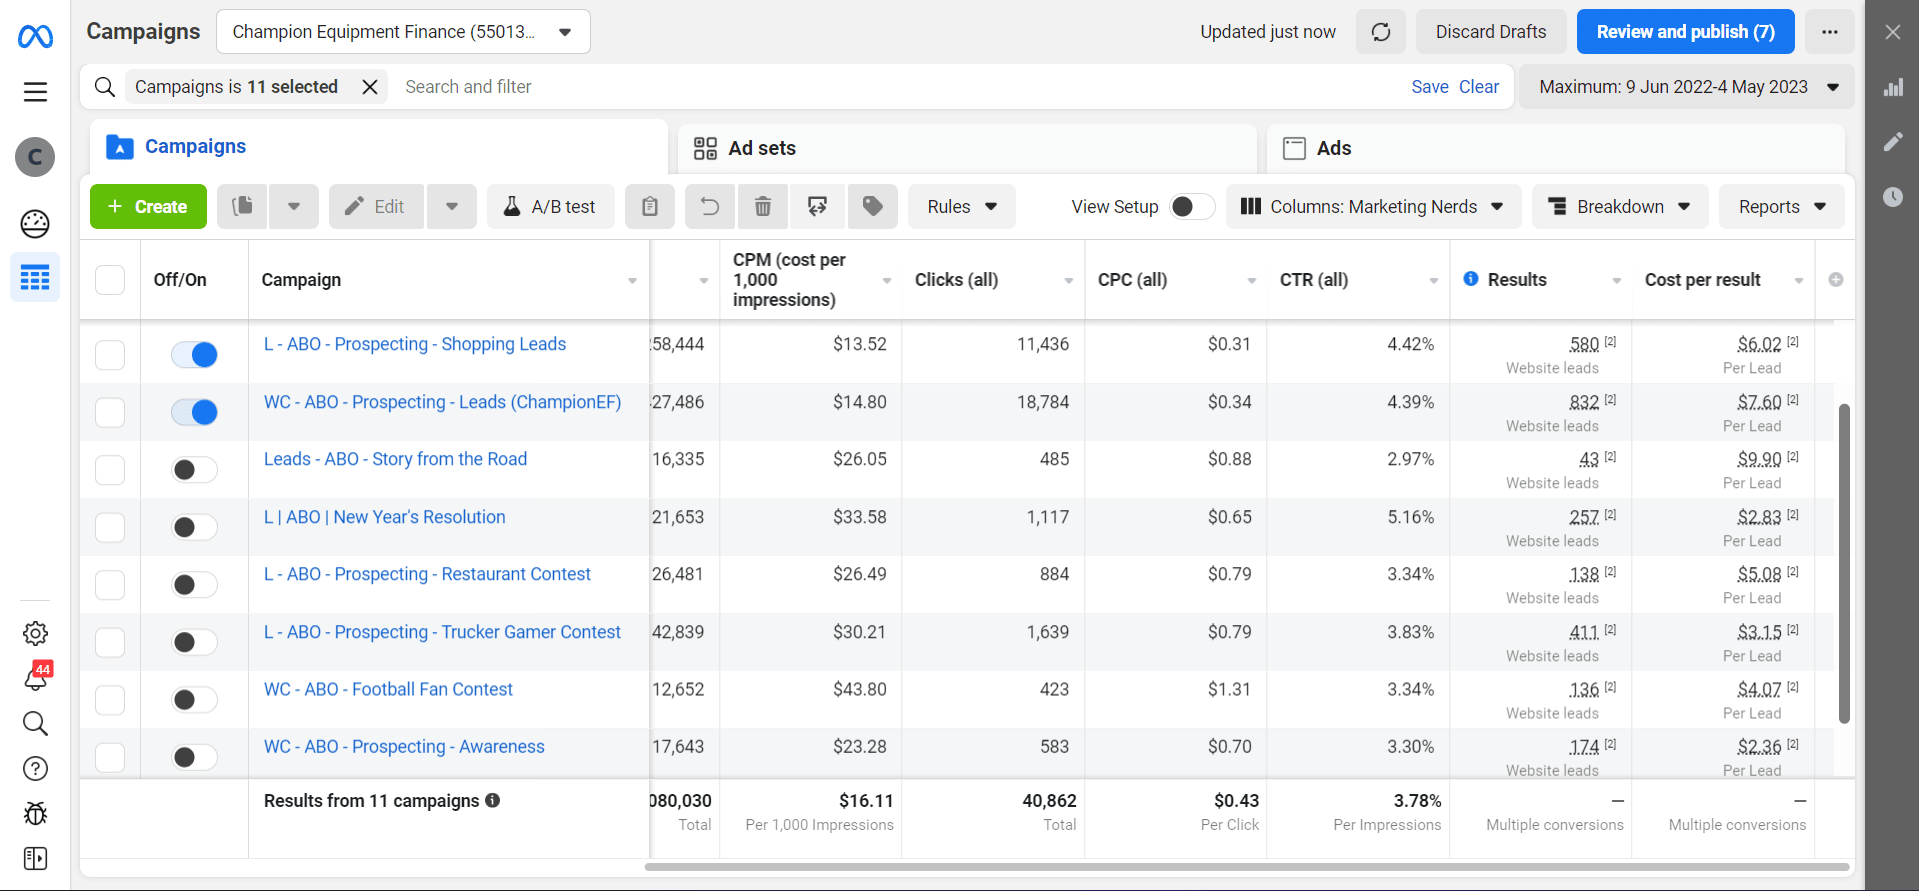Screen dimensions: 1919x891
Task: Open the date range Maximum dropdown
Action: pos(1686,87)
